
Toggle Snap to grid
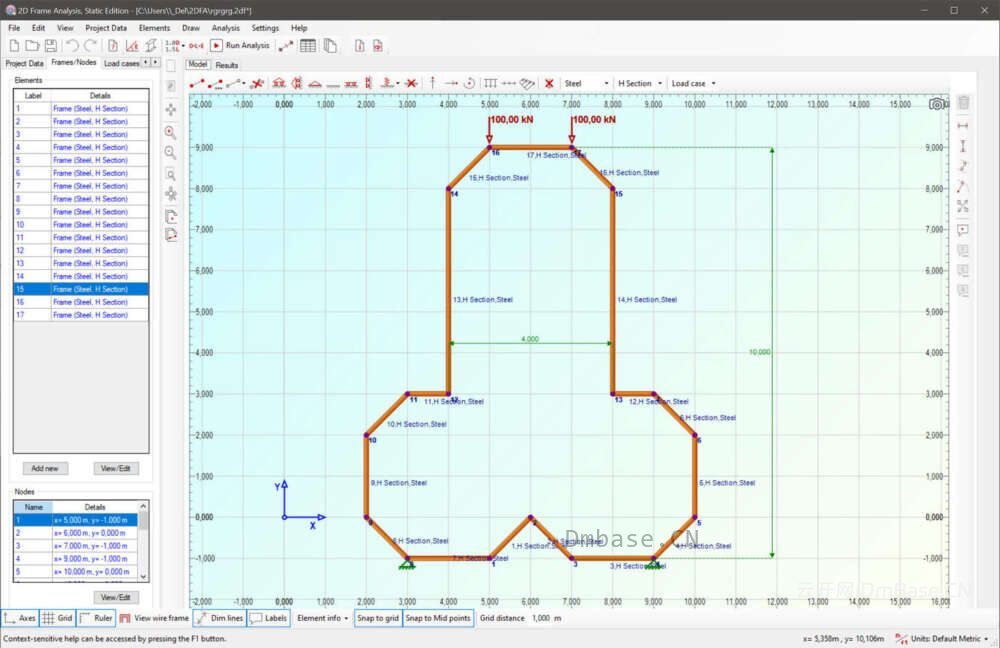[378, 618]
